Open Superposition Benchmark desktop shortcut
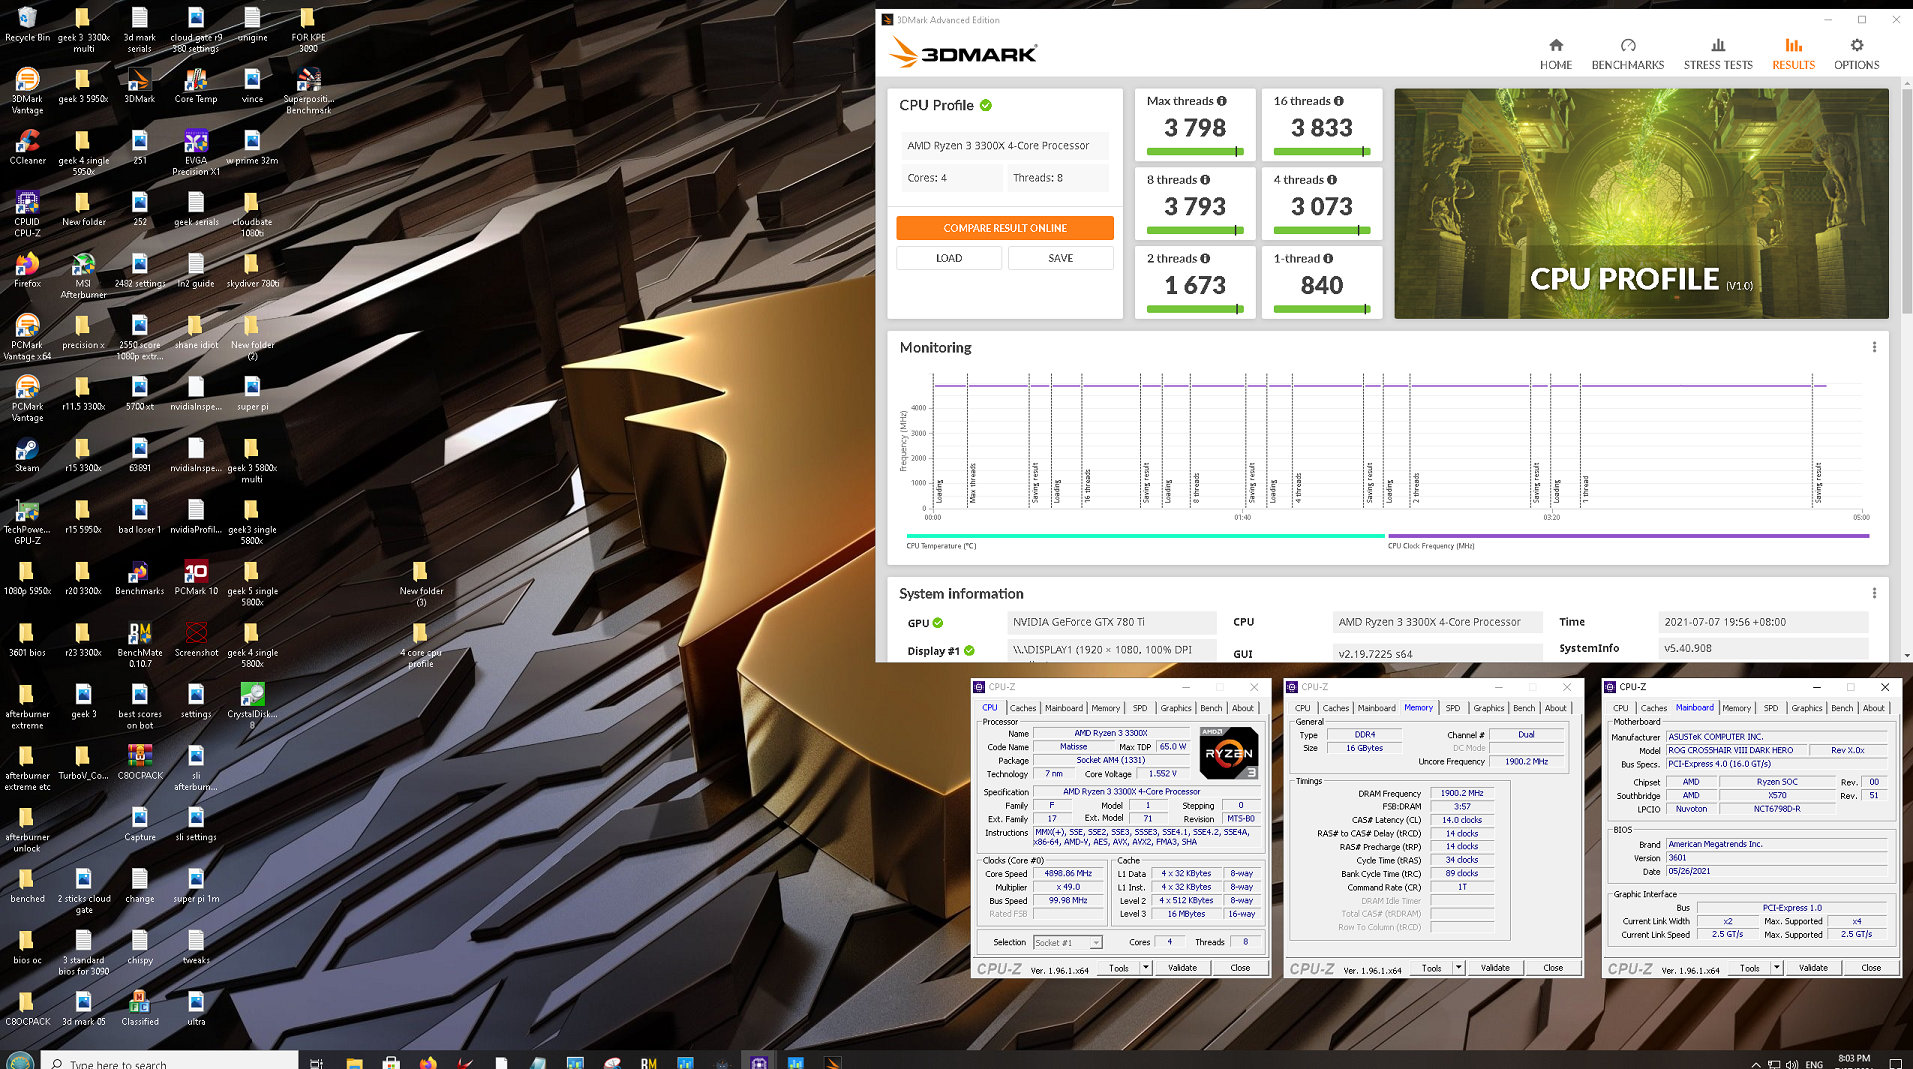 [308, 91]
